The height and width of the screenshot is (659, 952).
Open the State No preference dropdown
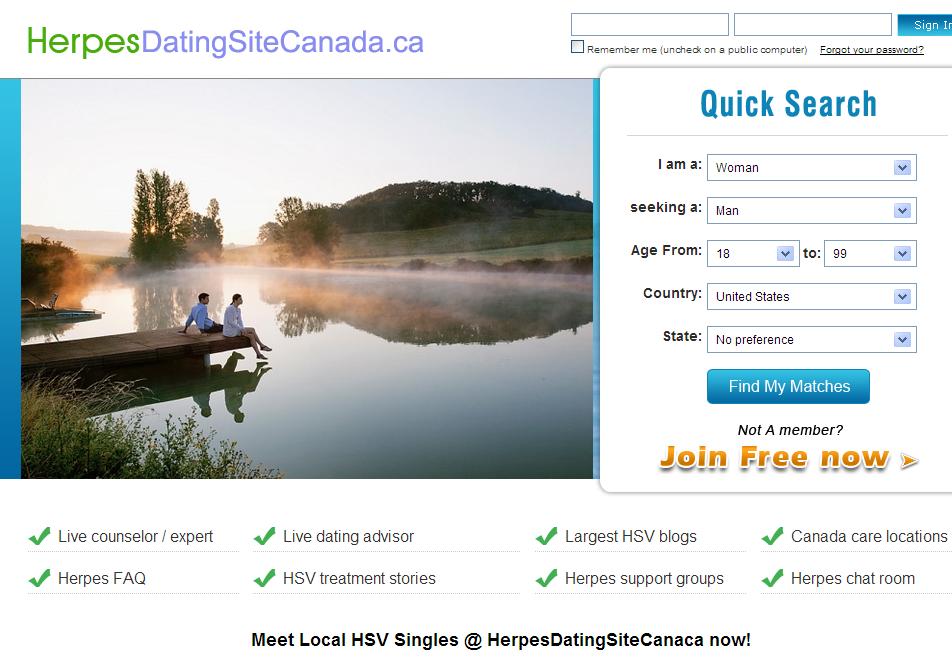tap(812, 340)
